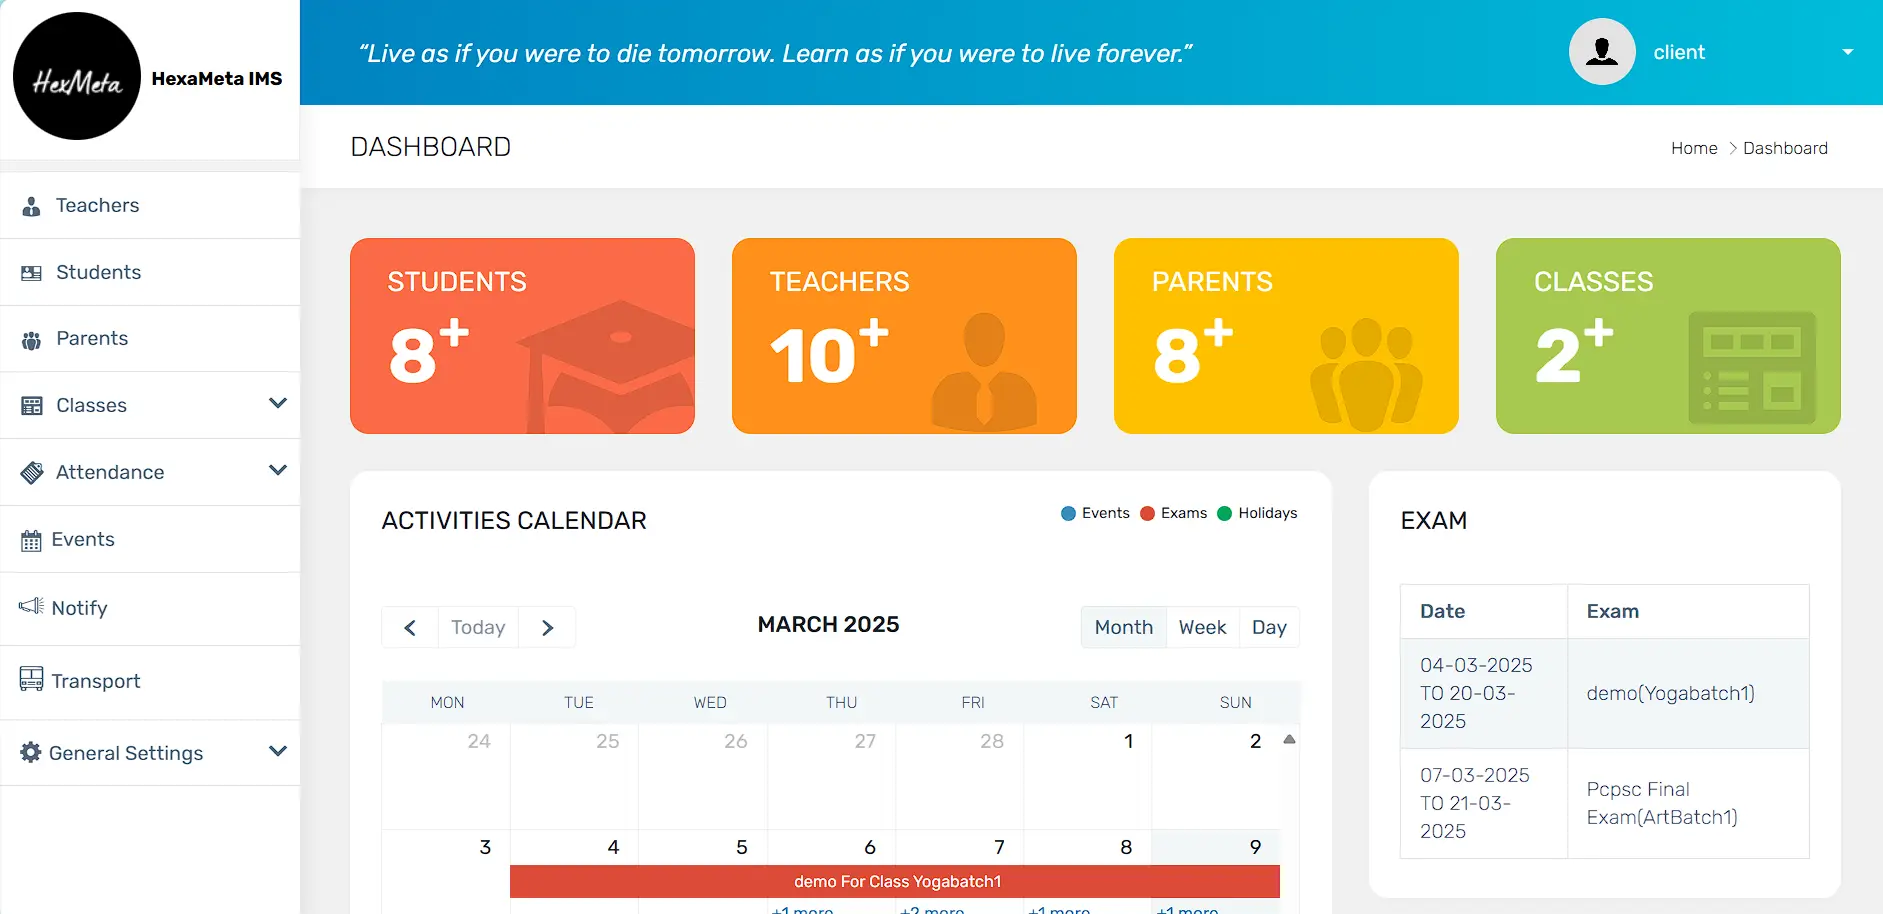Select the Month calendar view

pos(1123,627)
